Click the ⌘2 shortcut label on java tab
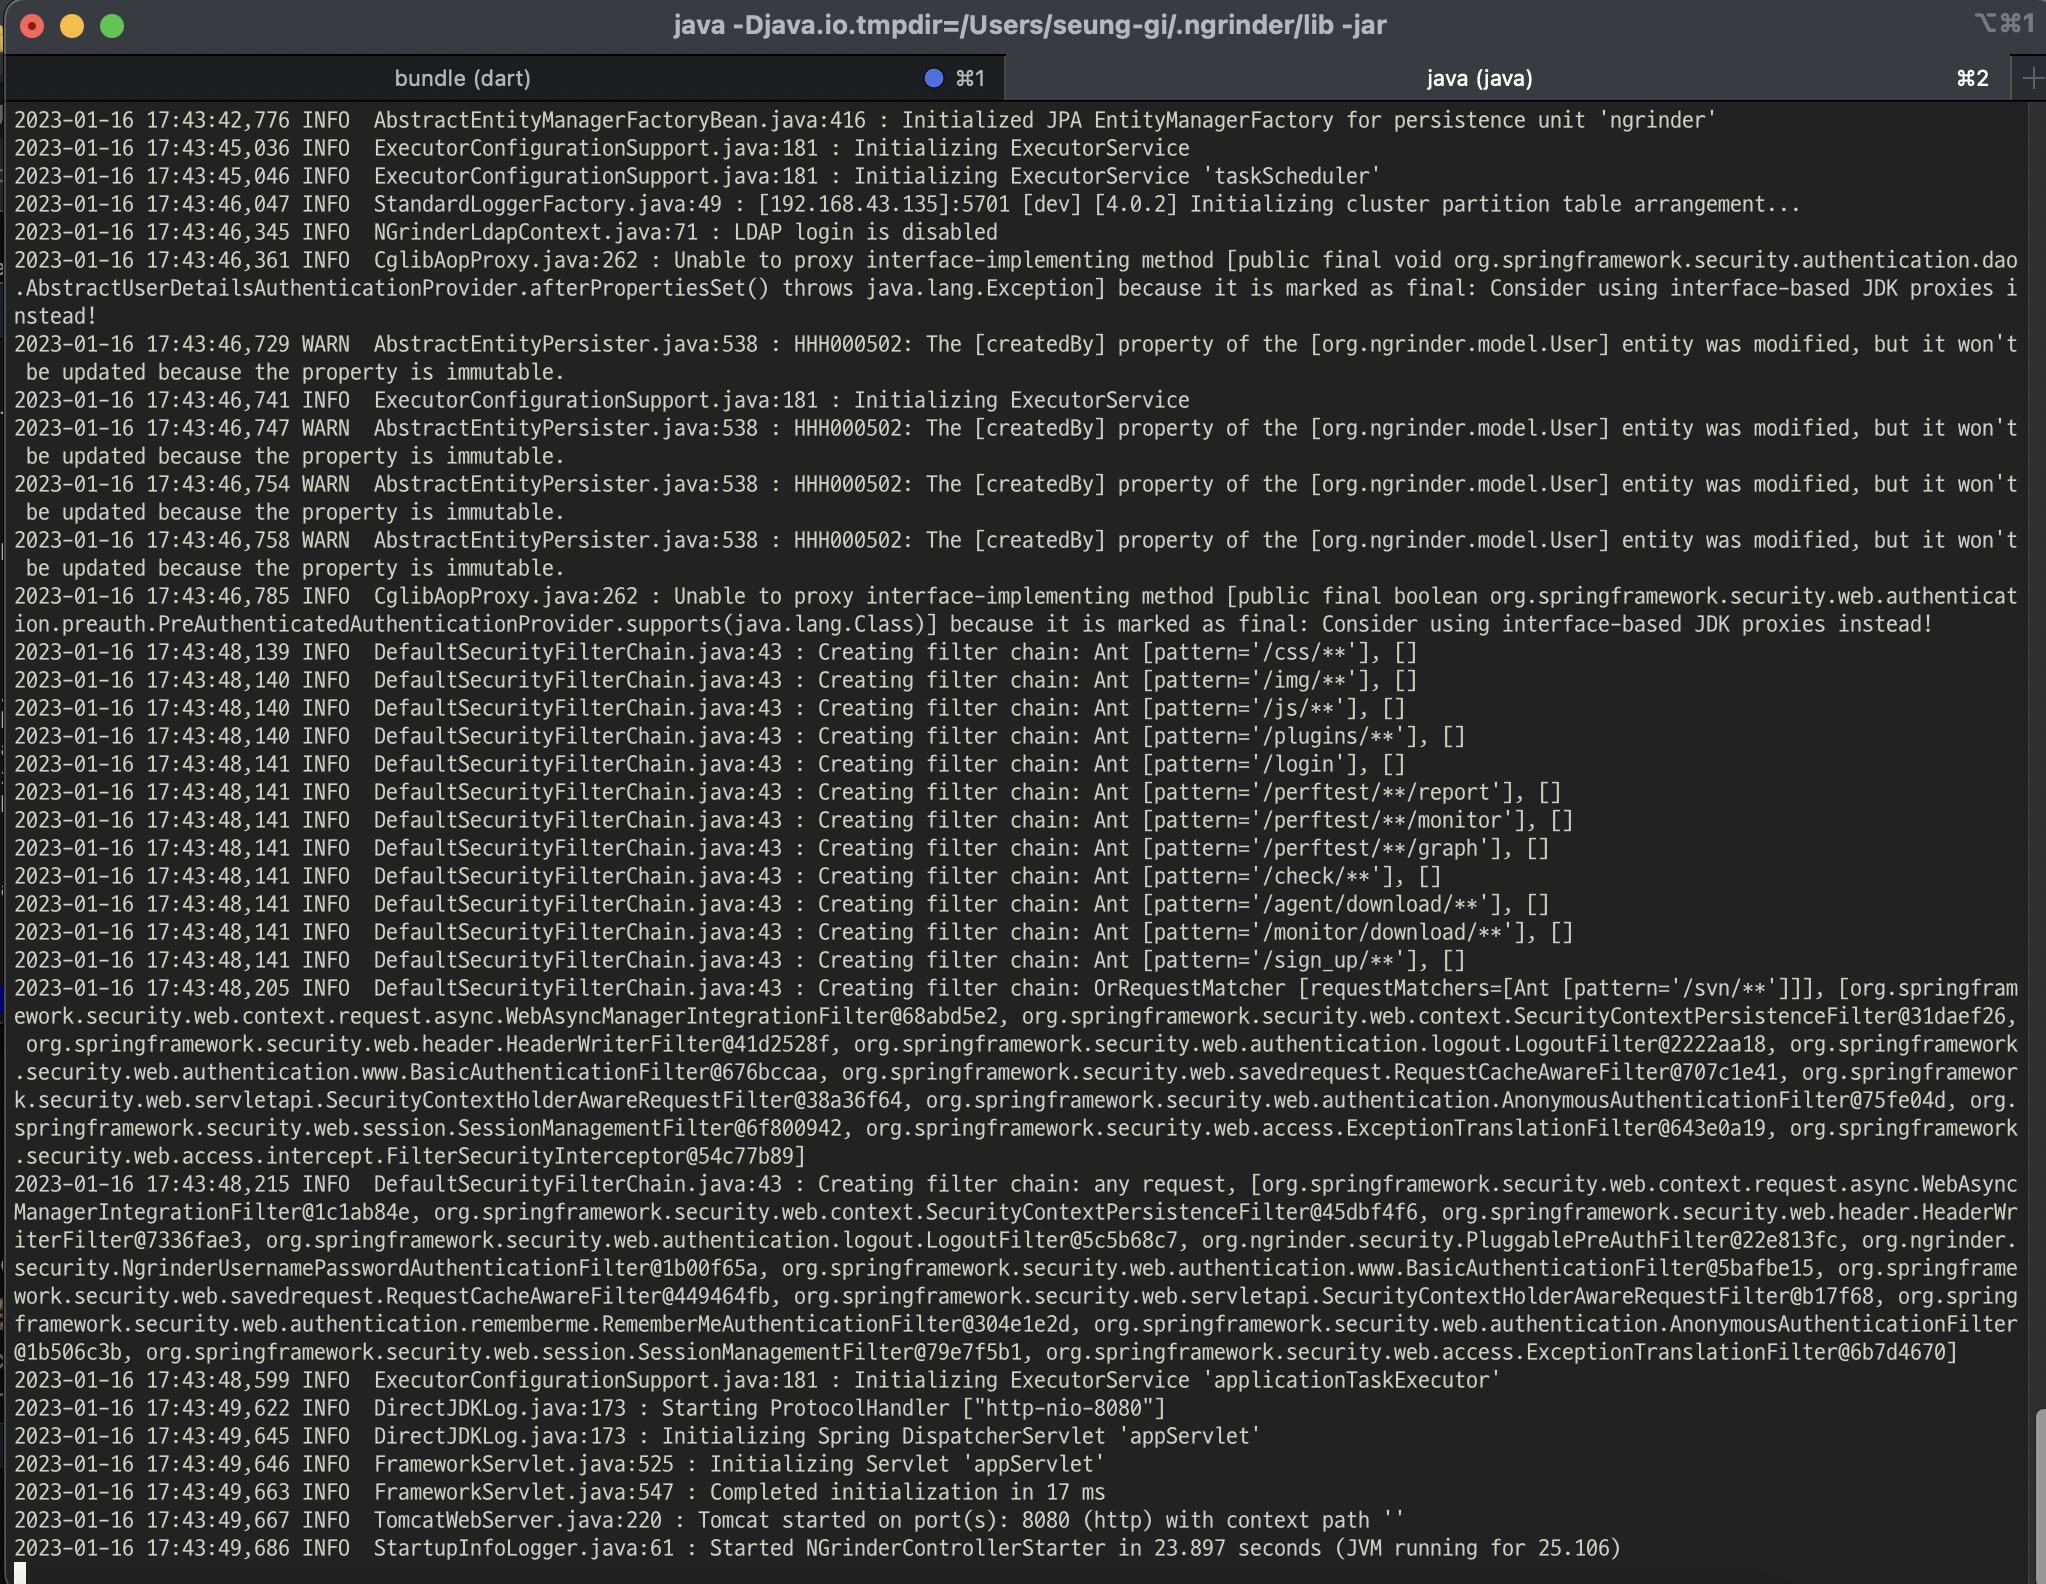This screenshot has height=1584, width=2046. [x=1972, y=78]
